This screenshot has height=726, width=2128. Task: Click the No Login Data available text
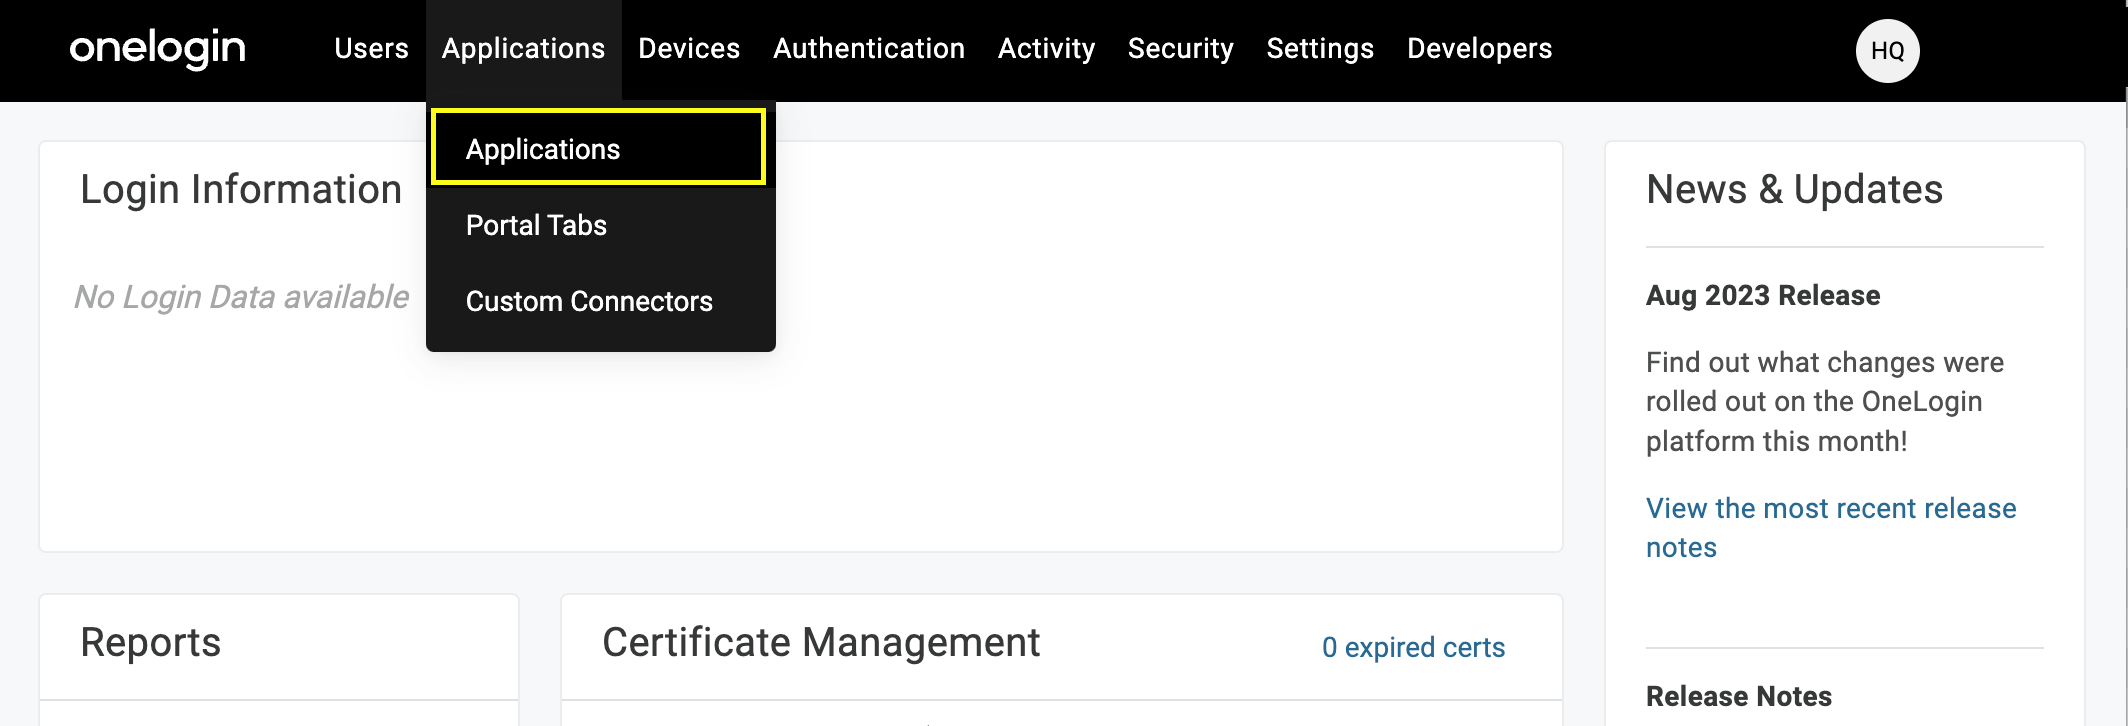(x=241, y=296)
